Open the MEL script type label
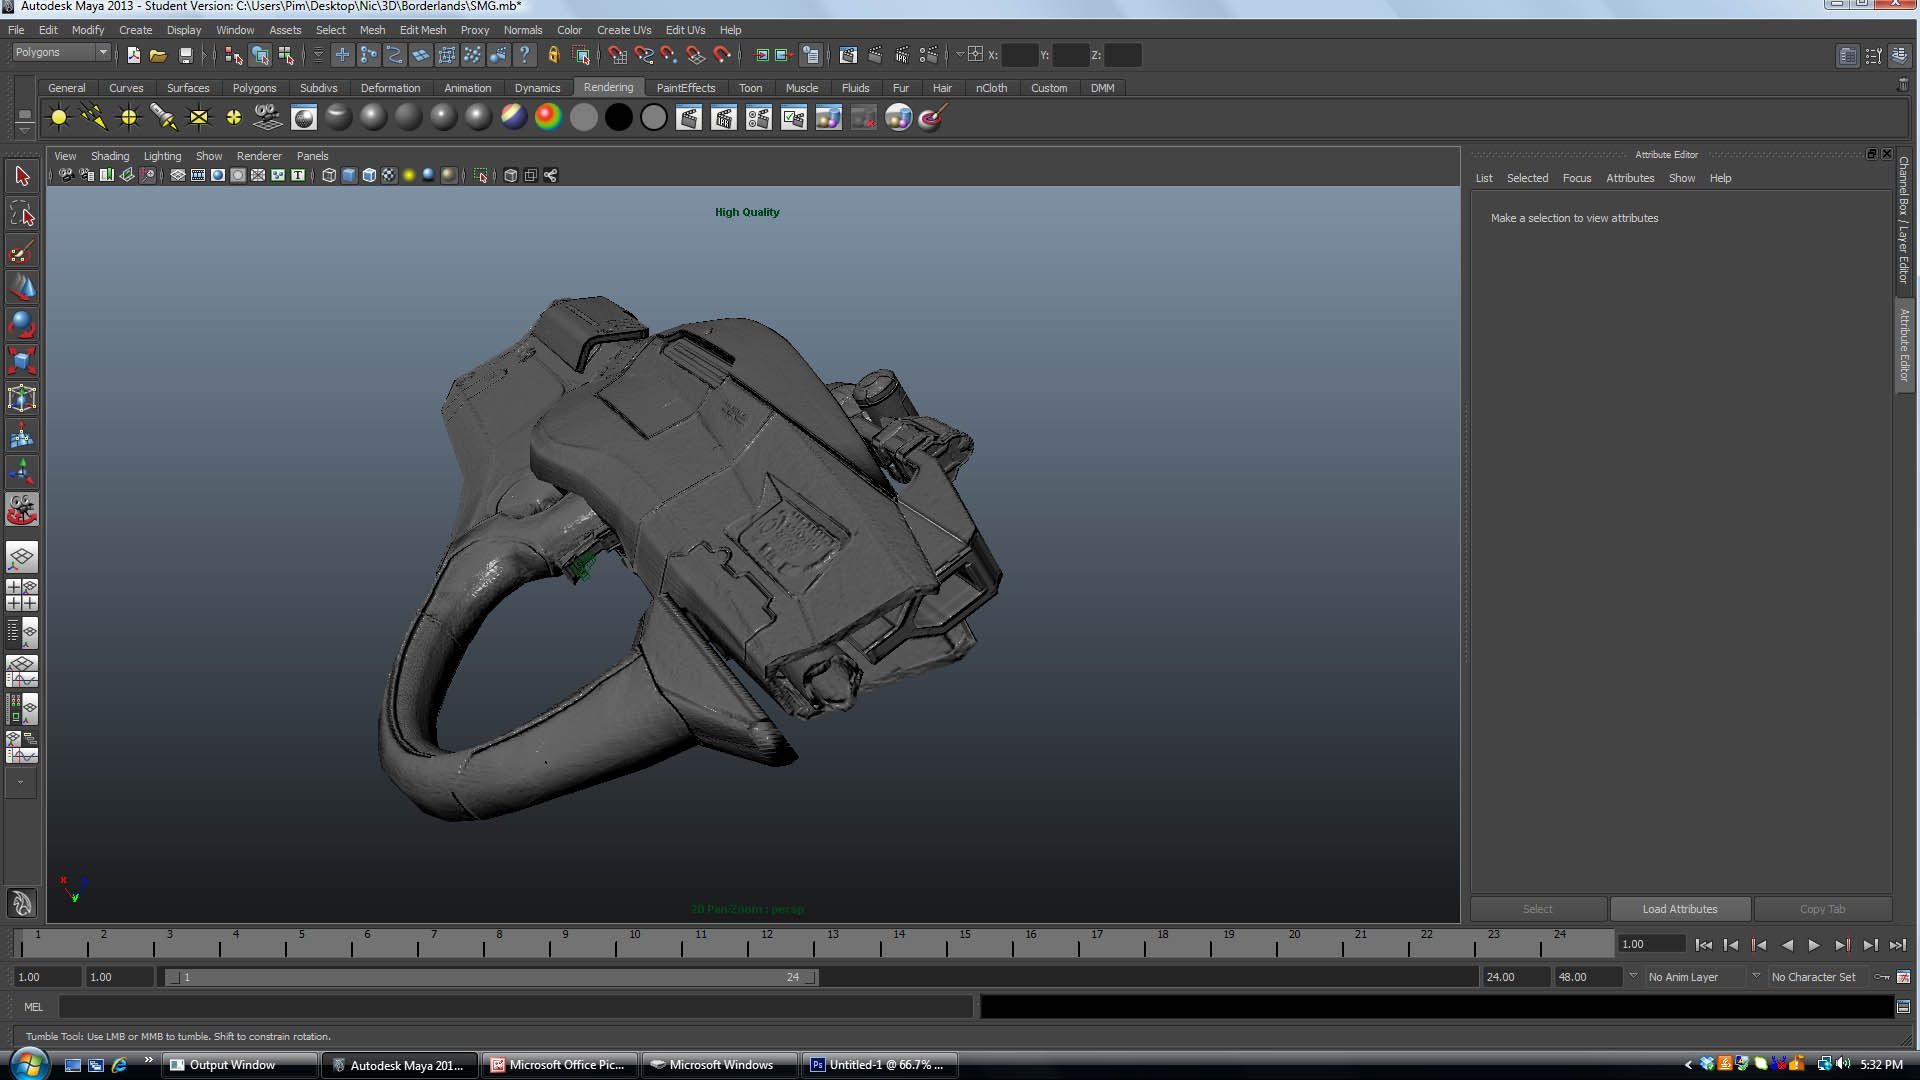Image resolution: width=1920 pixels, height=1080 pixels. click(x=33, y=1007)
